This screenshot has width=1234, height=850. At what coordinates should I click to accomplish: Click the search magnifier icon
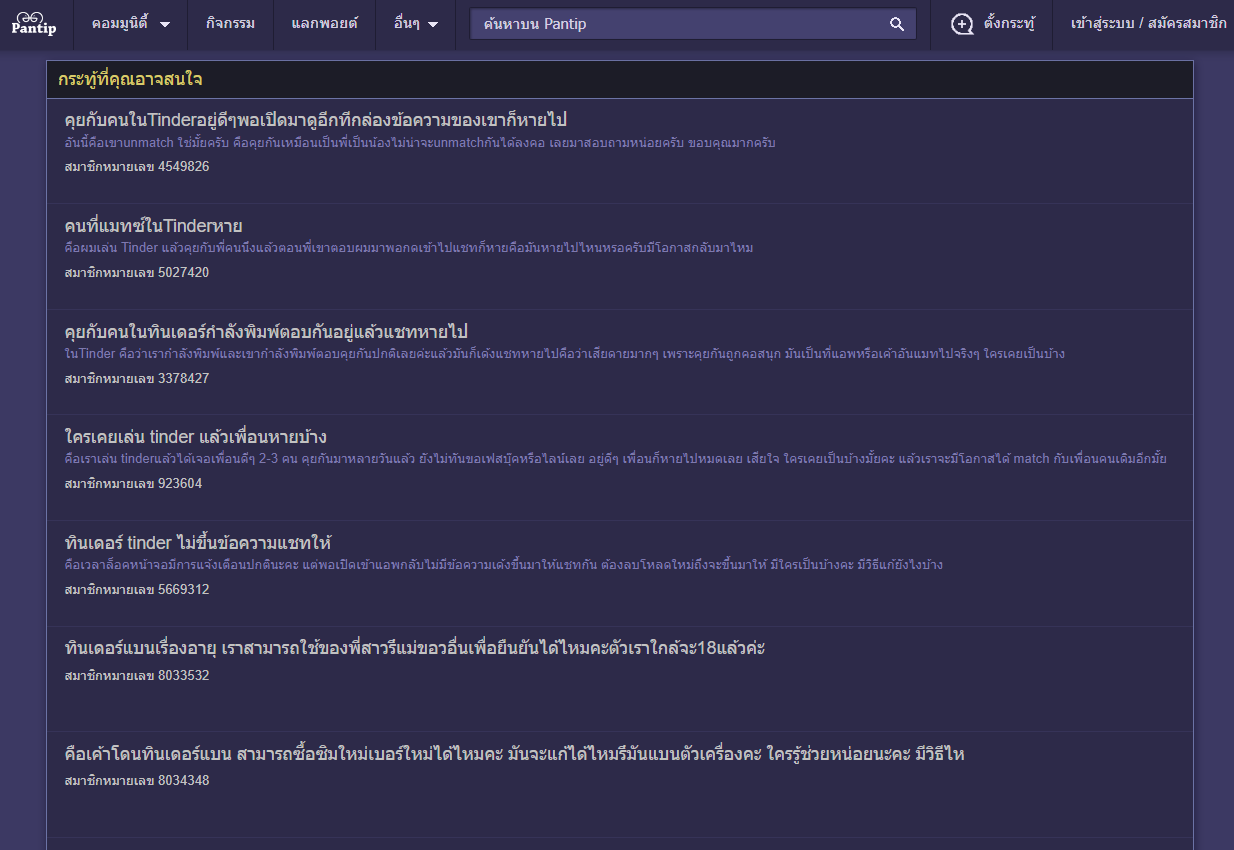tap(897, 24)
